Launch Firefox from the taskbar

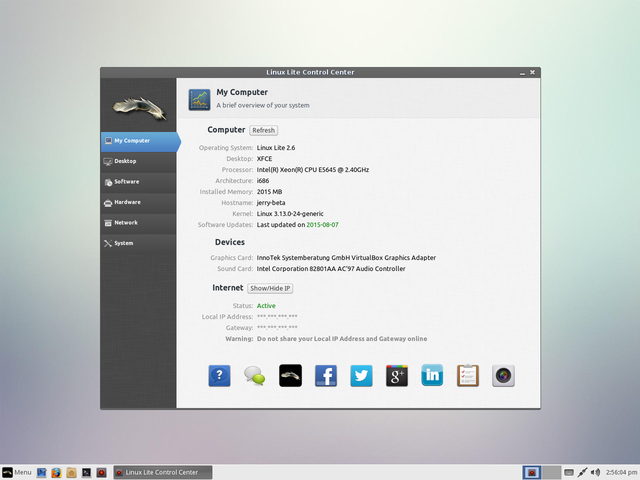pyautogui.click(x=56, y=472)
